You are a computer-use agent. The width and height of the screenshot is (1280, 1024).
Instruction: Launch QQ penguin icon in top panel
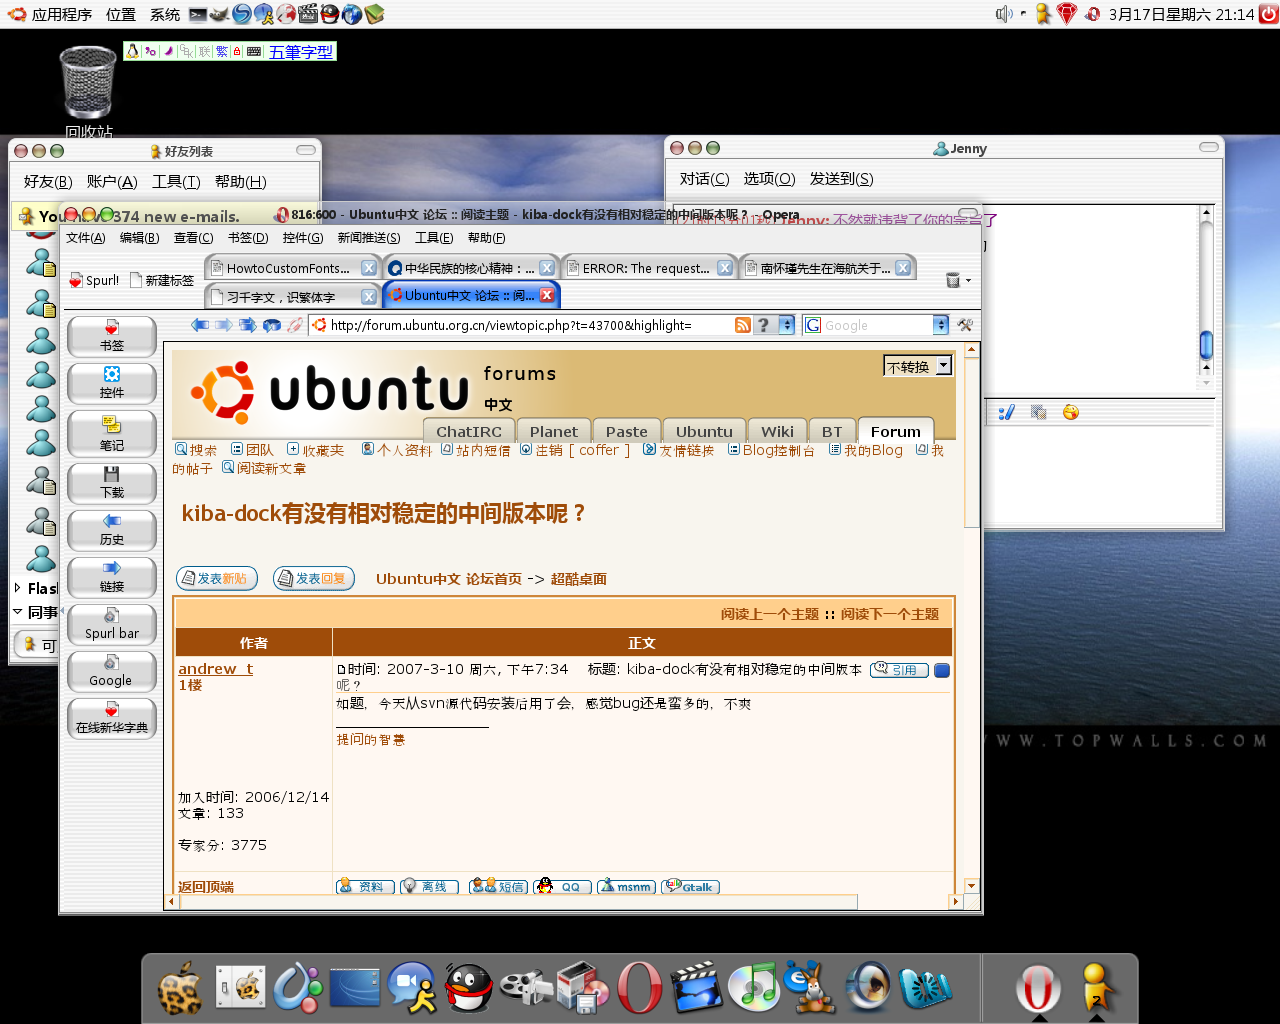[329, 14]
